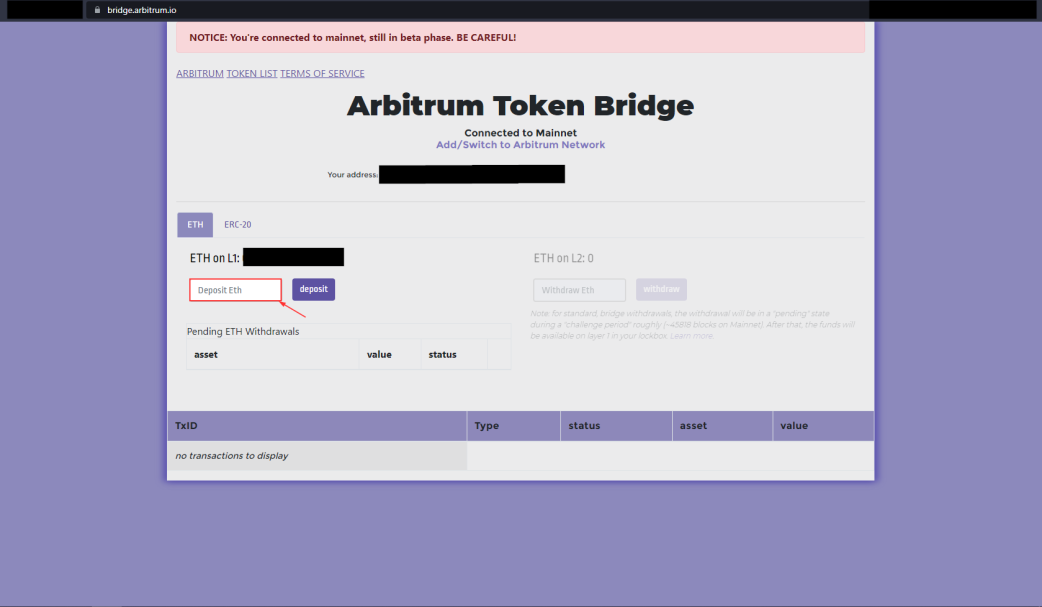Click the Pending ETH Withdrawals title
Viewport: 1042px width, 607px height.
point(243,331)
